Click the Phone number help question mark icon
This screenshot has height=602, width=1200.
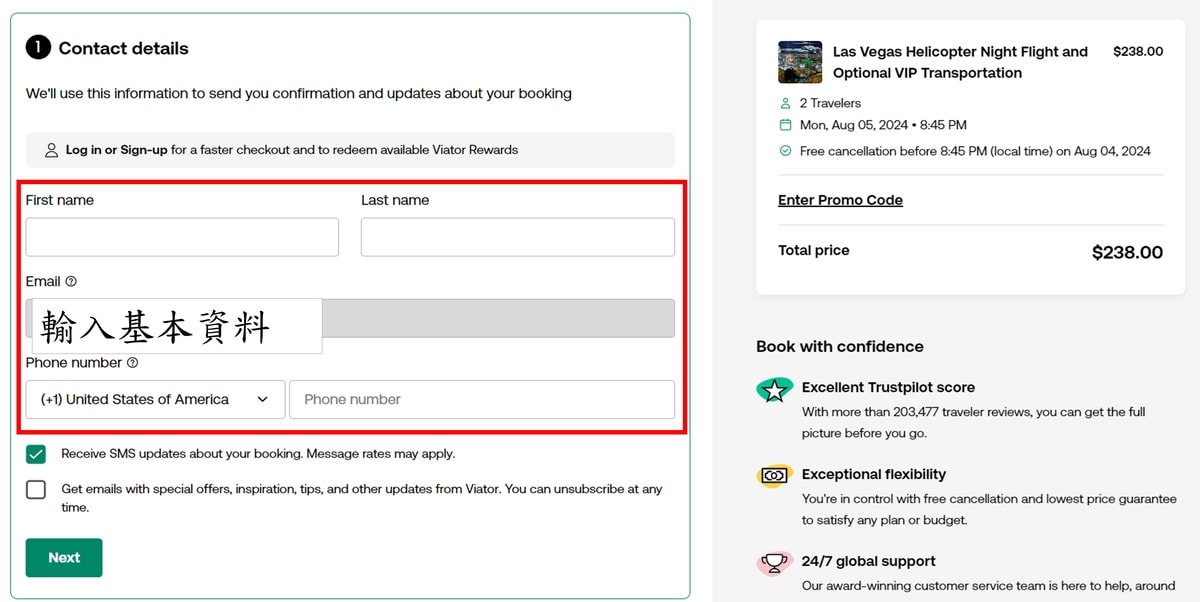pyautogui.click(x=133, y=363)
